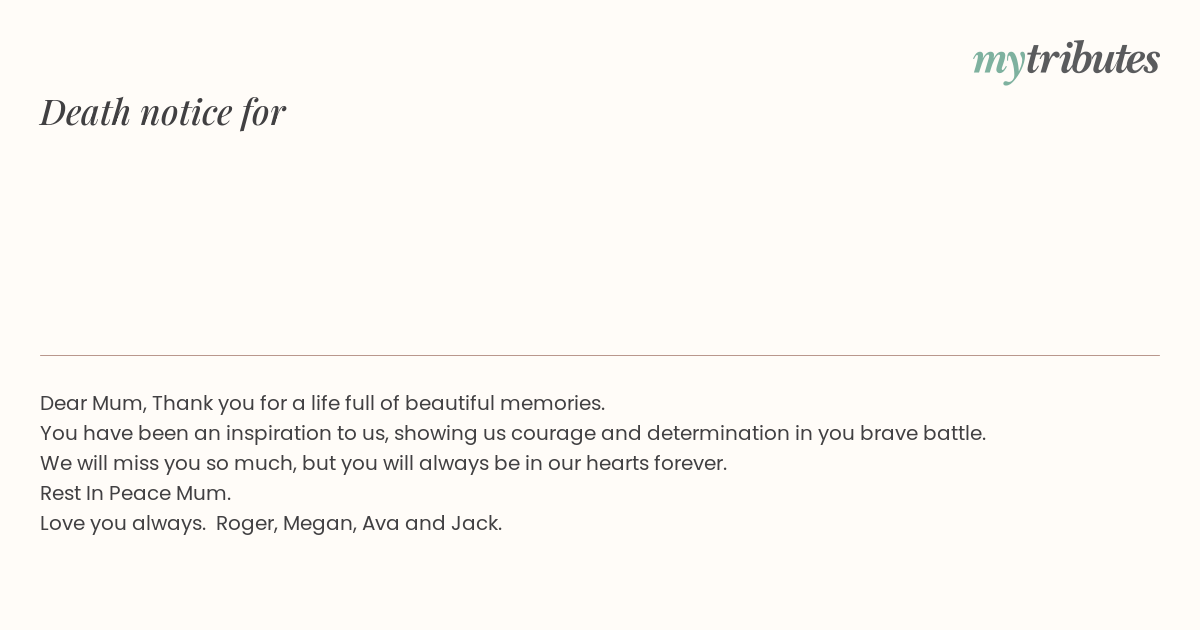Select the green 'my' in the logo
Screen dimensions: 1200x630
(998, 63)
